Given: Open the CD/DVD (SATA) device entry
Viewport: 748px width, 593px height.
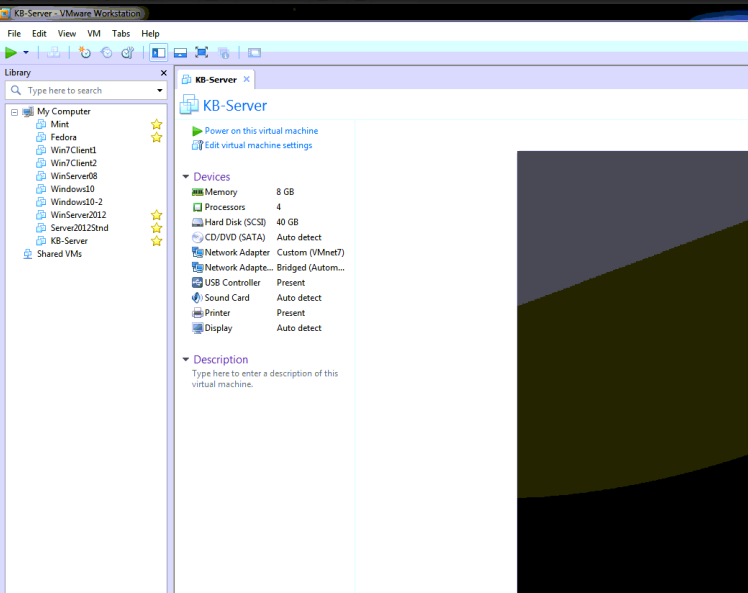Looking at the screenshot, I should click(235, 237).
